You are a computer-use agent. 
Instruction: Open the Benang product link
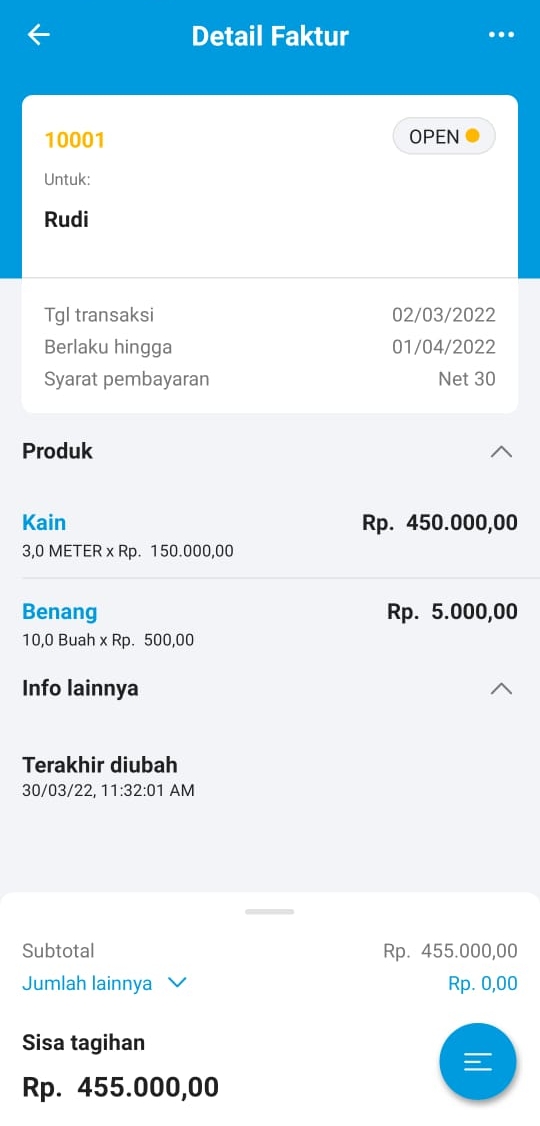(60, 612)
